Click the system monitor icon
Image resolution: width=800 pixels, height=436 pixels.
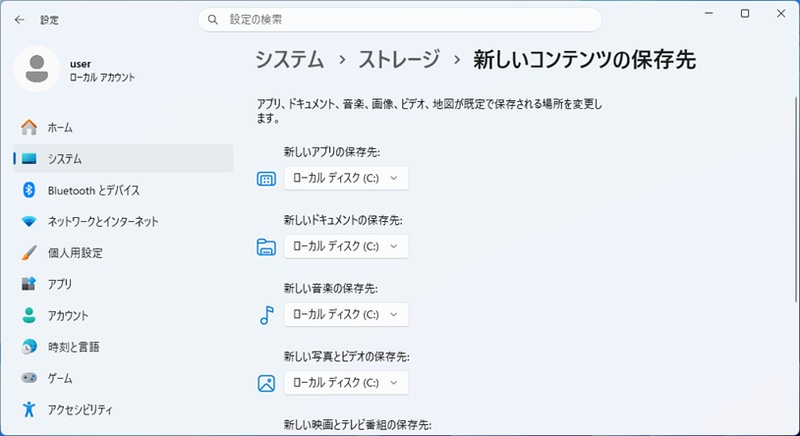pyautogui.click(x=29, y=159)
